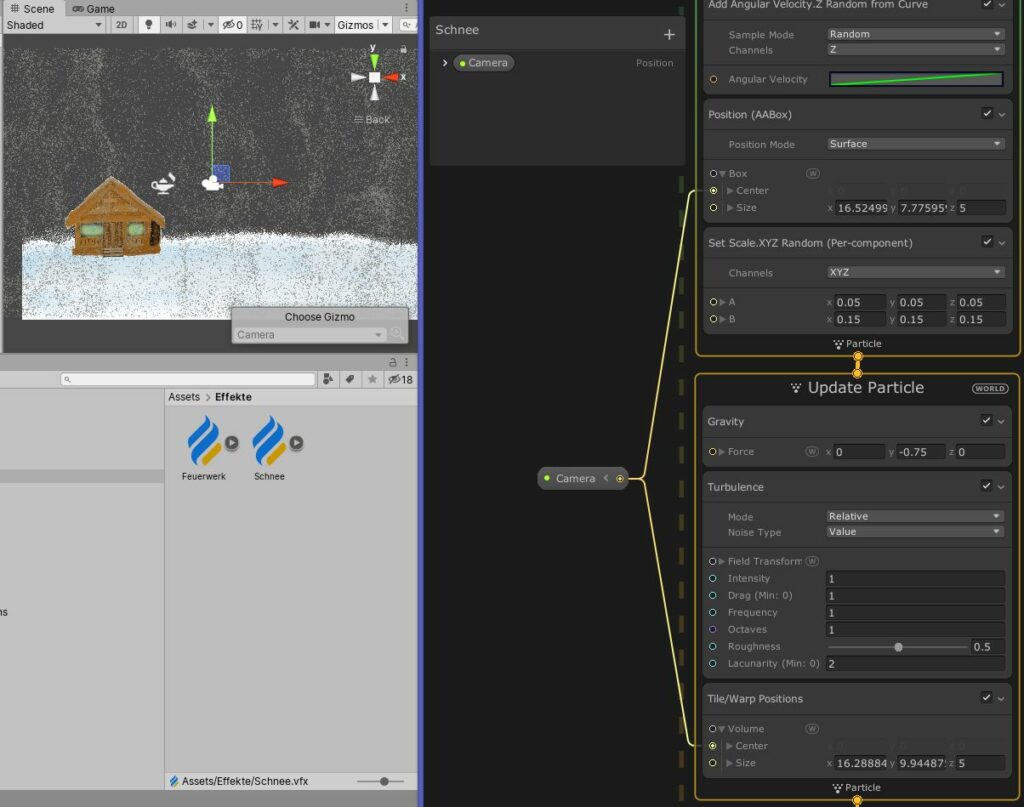Open the Noise Type dropdown
This screenshot has width=1024, height=807.
tap(915, 532)
